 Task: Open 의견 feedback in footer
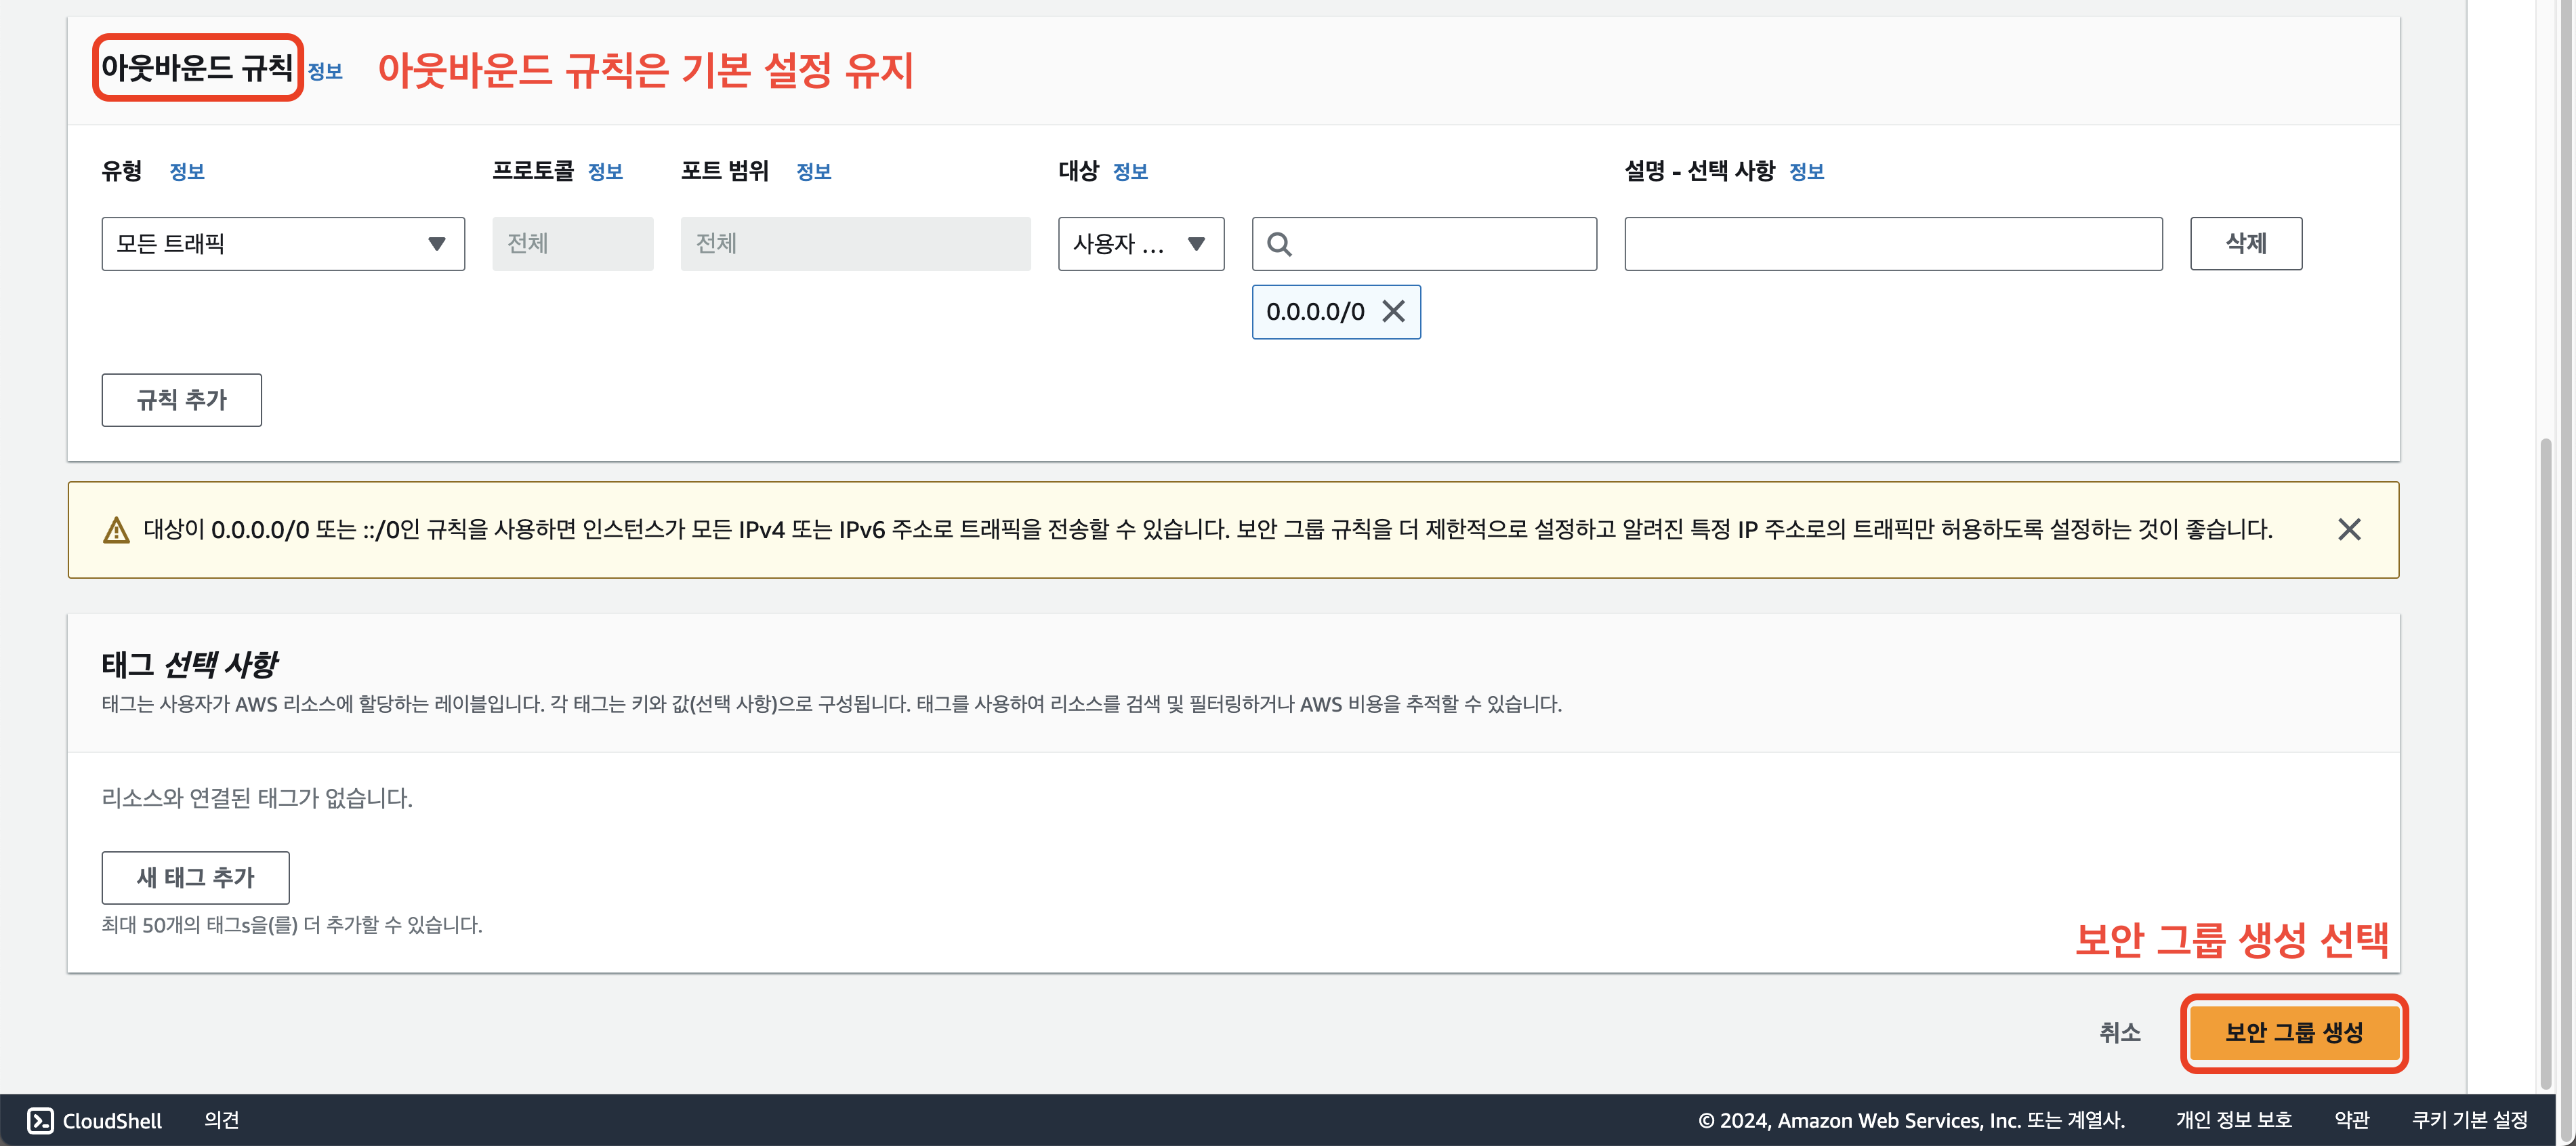[221, 1120]
